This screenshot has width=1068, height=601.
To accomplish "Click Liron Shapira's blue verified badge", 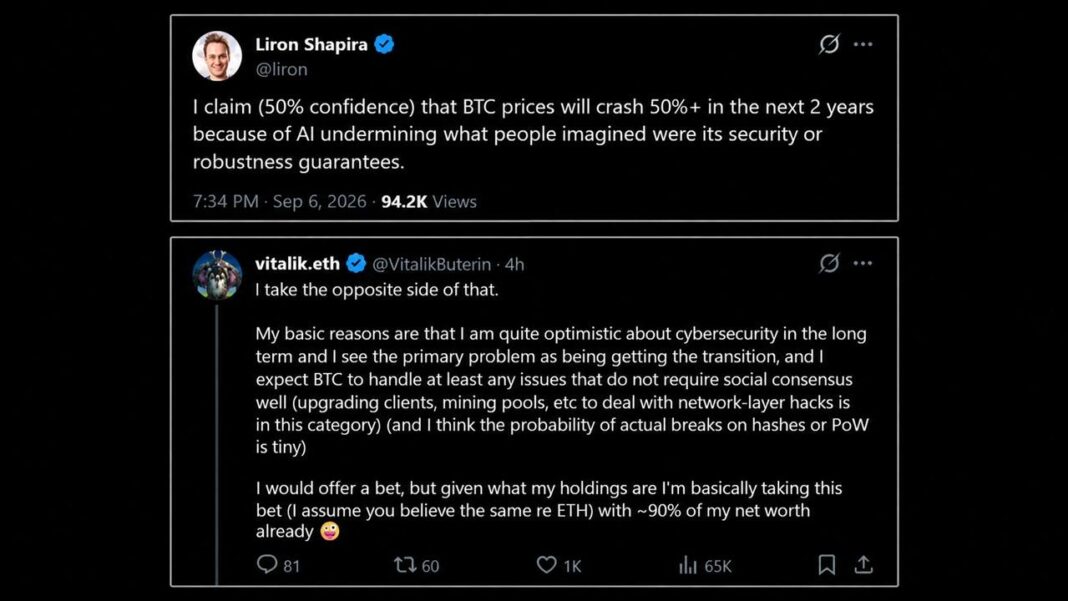I will 384,44.
